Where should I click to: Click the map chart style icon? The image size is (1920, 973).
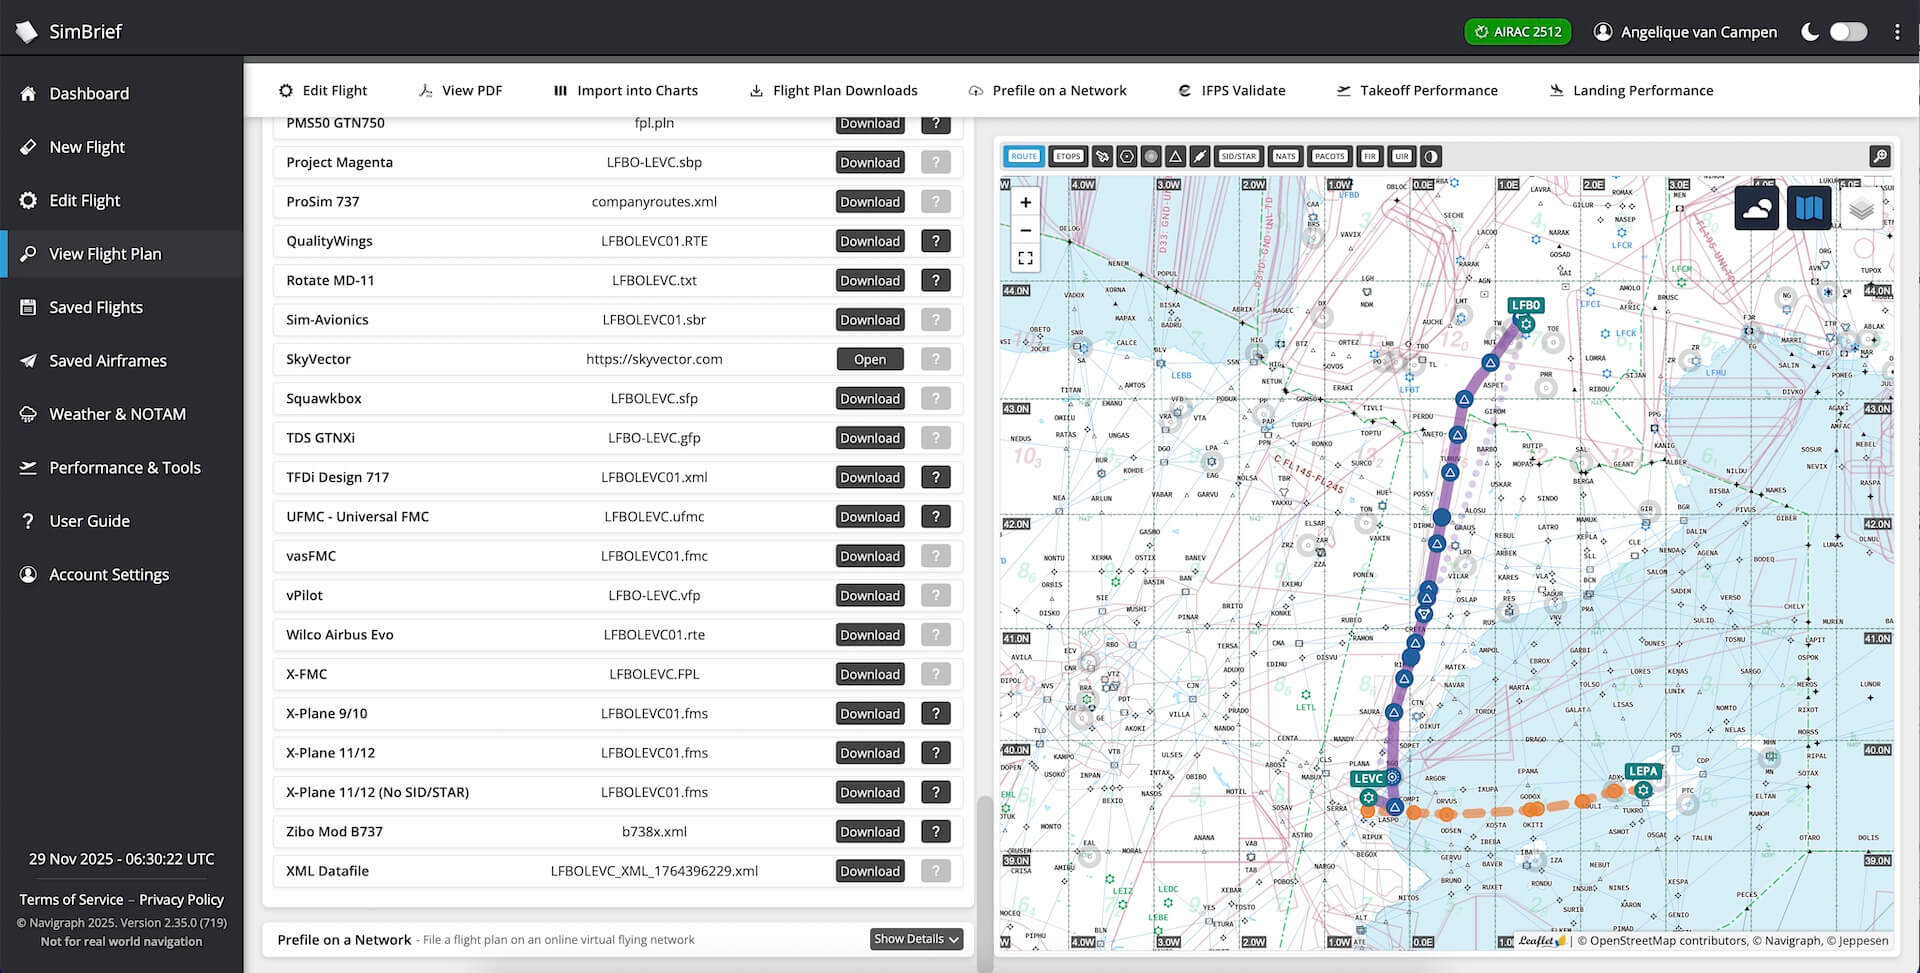click(x=1808, y=209)
